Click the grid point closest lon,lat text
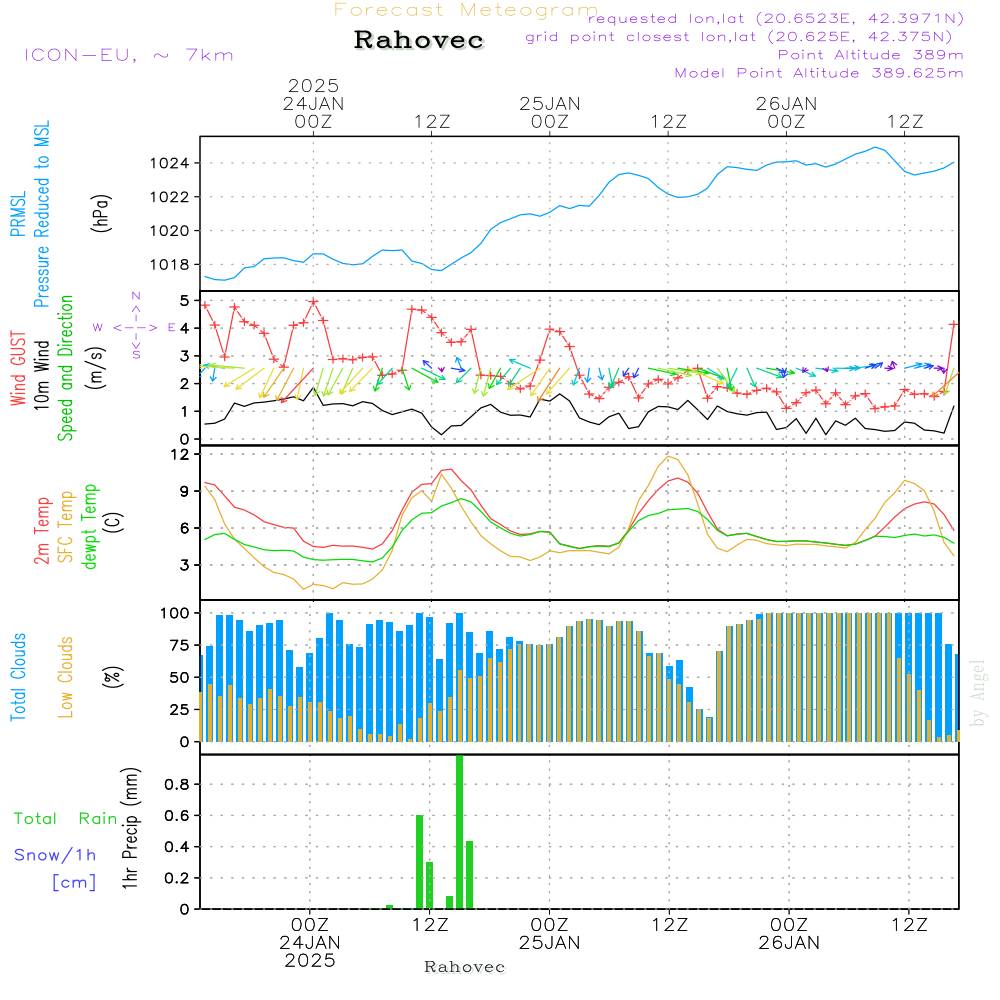 coord(739,36)
